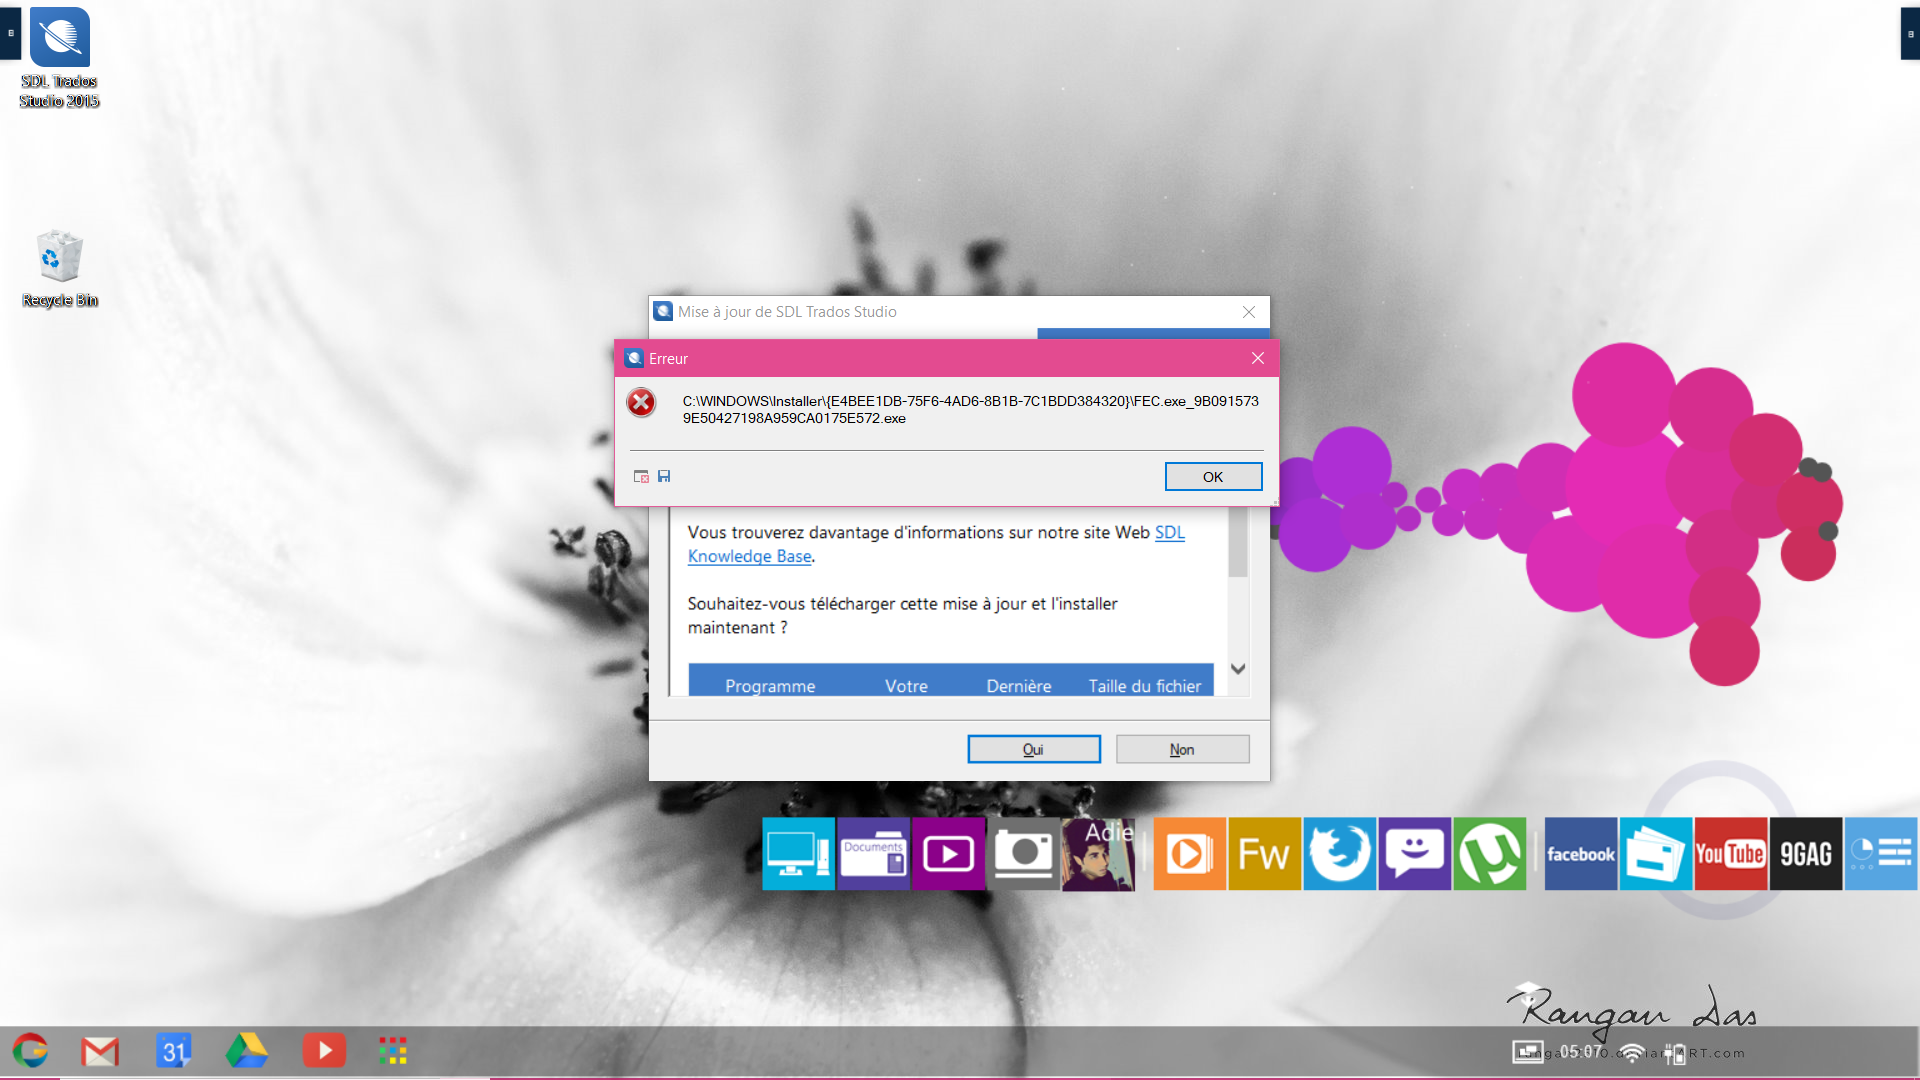Click the error file path text

970,410
